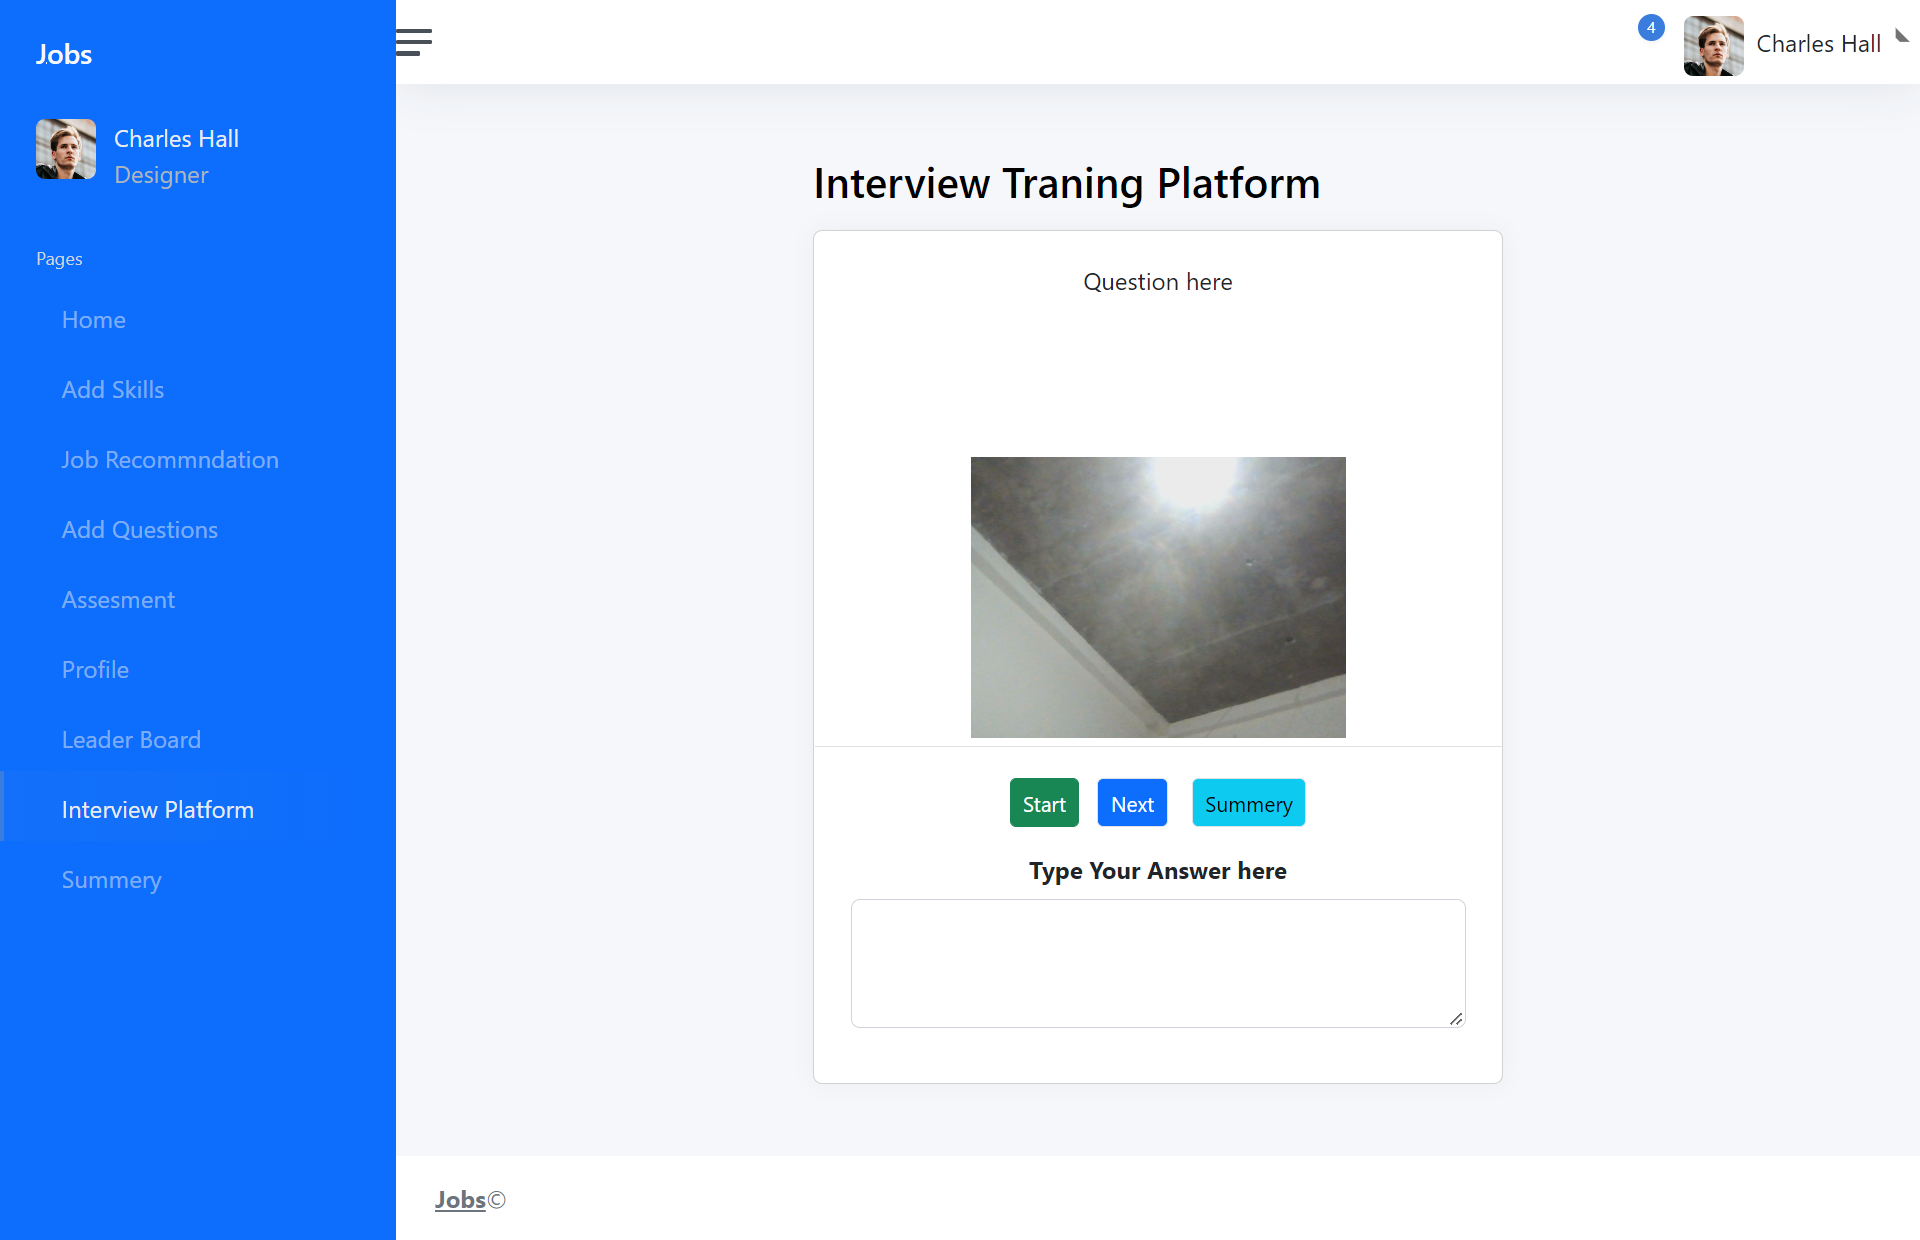Go to the Profile page
The image size is (1920, 1240).
95,669
